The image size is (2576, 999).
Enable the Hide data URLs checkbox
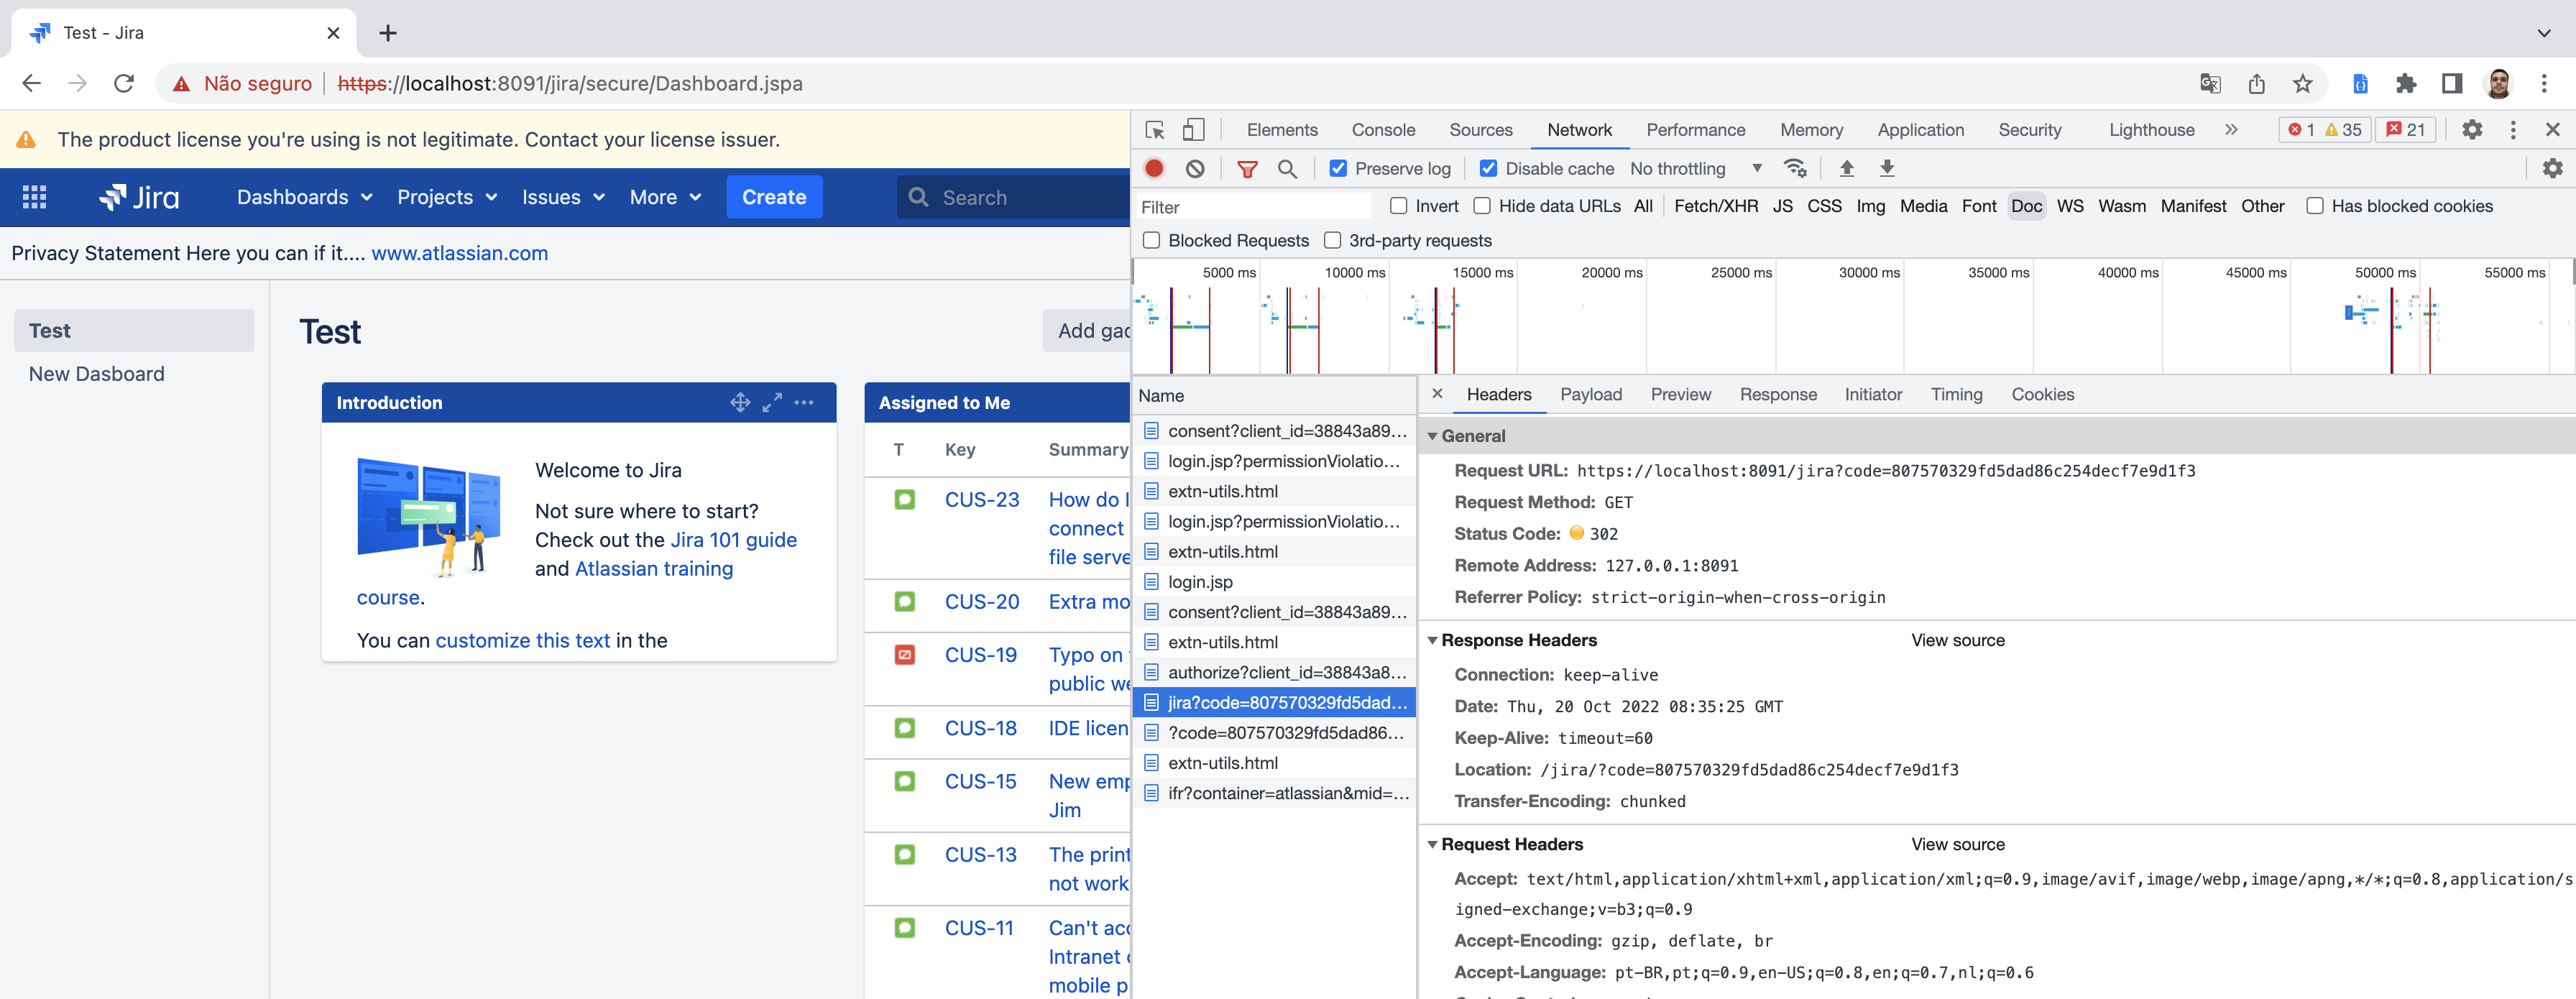point(1482,206)
